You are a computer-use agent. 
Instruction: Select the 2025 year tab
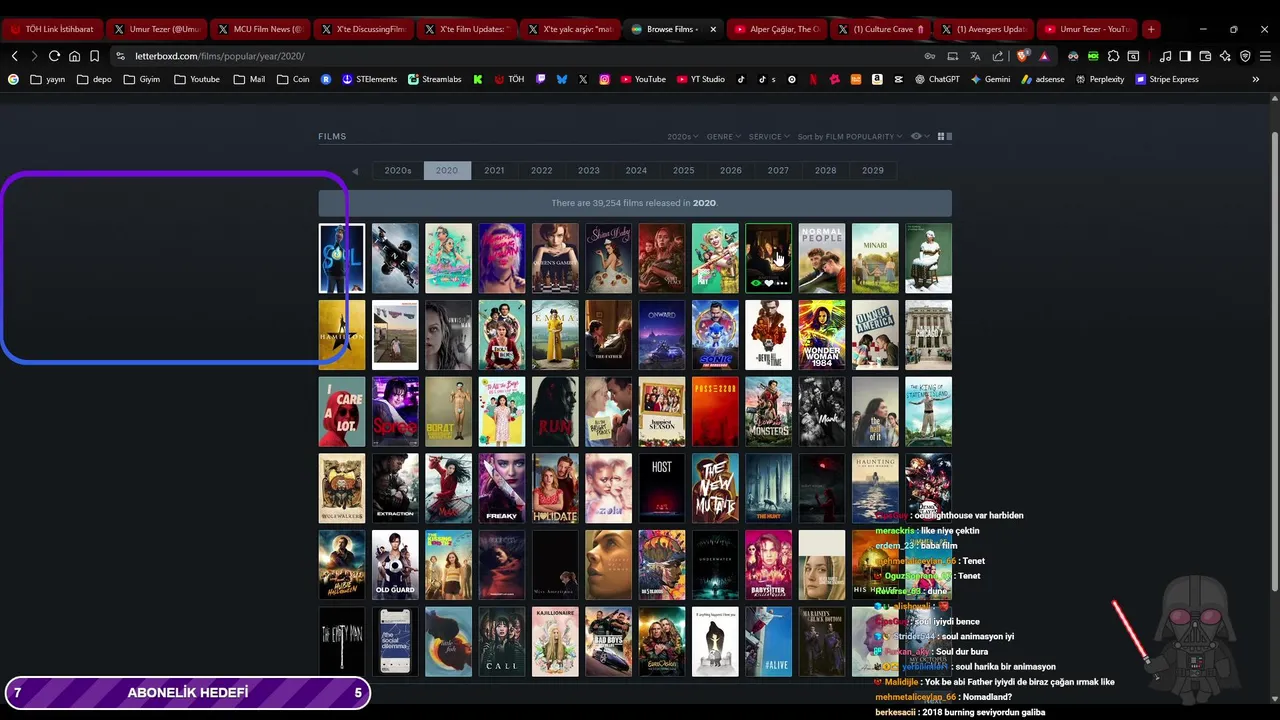684,170
